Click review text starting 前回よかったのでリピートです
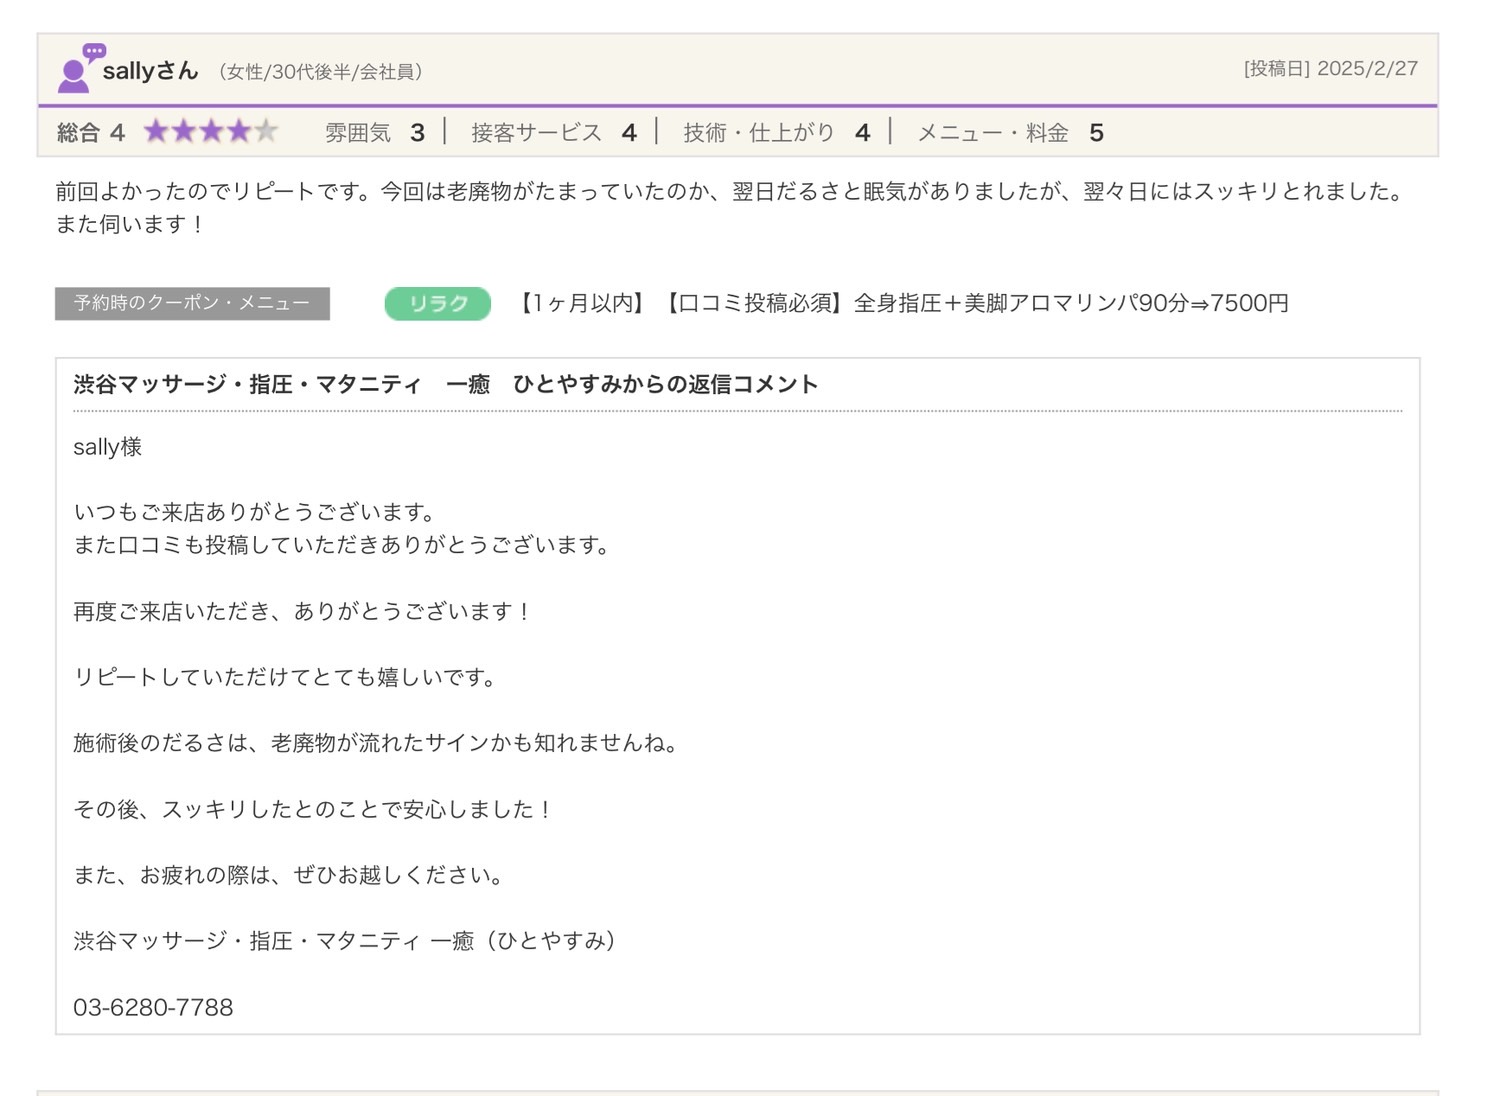Image resolution: width=1493 pixels, height=1096 pixels. tap(732, 191)
